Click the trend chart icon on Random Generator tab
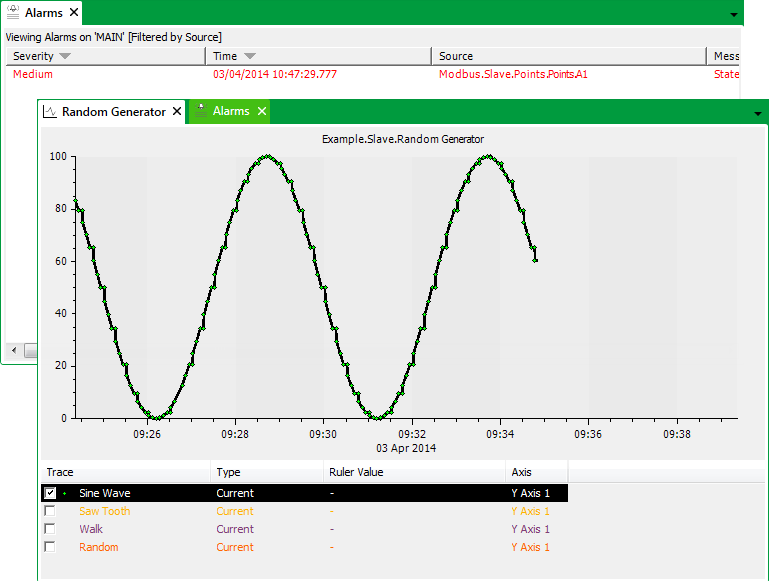This screenshot has width=769, height=581. 49,112
